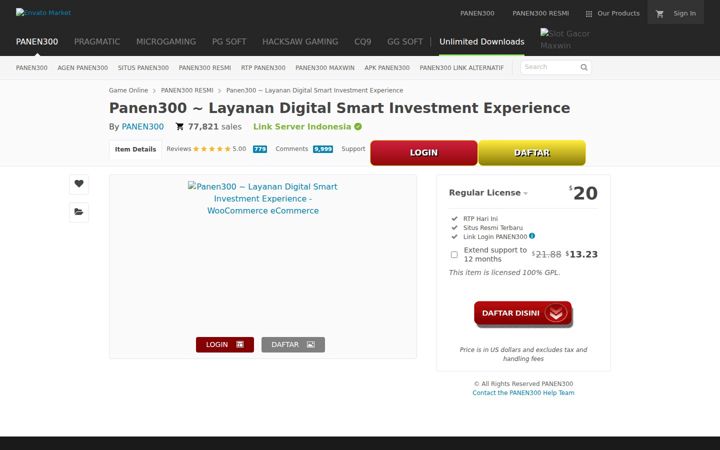This screenshot has height=450, width=720.
Task: Click the Slot Gacor Maxwin image
Action: pos(565,39)
